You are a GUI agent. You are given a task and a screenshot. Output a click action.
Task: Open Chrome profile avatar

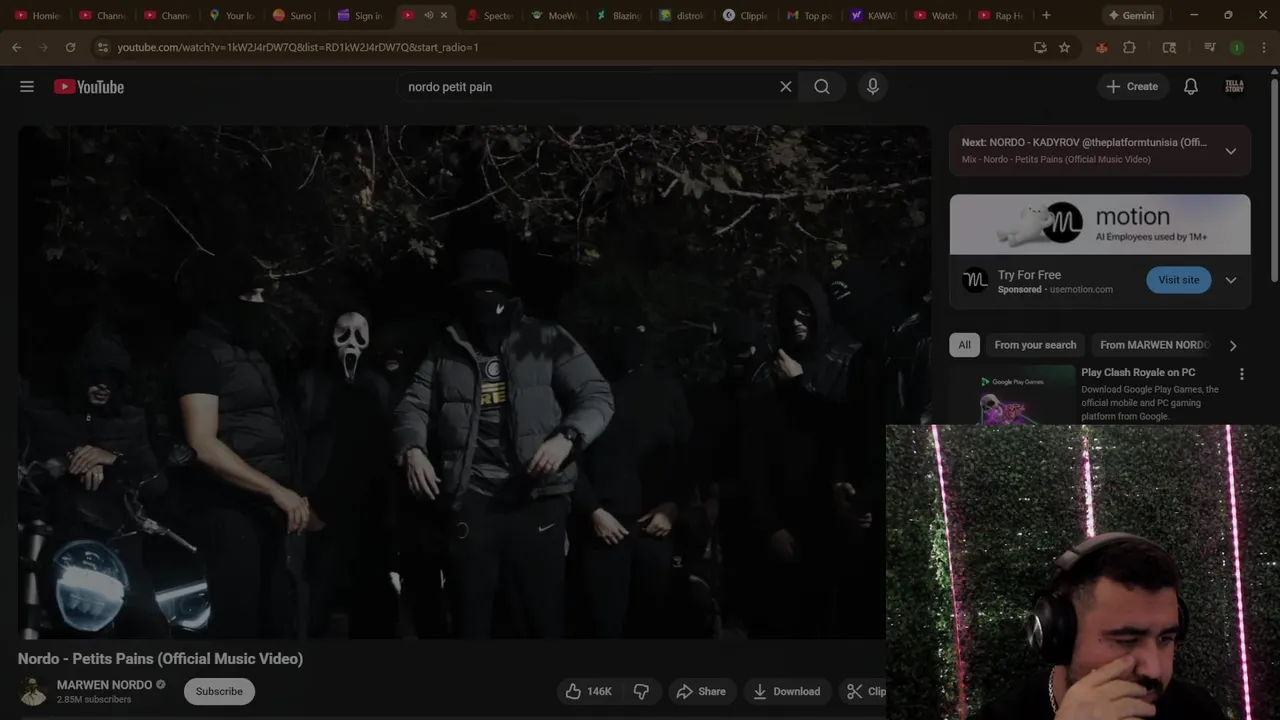click(x=1237, y=47)
